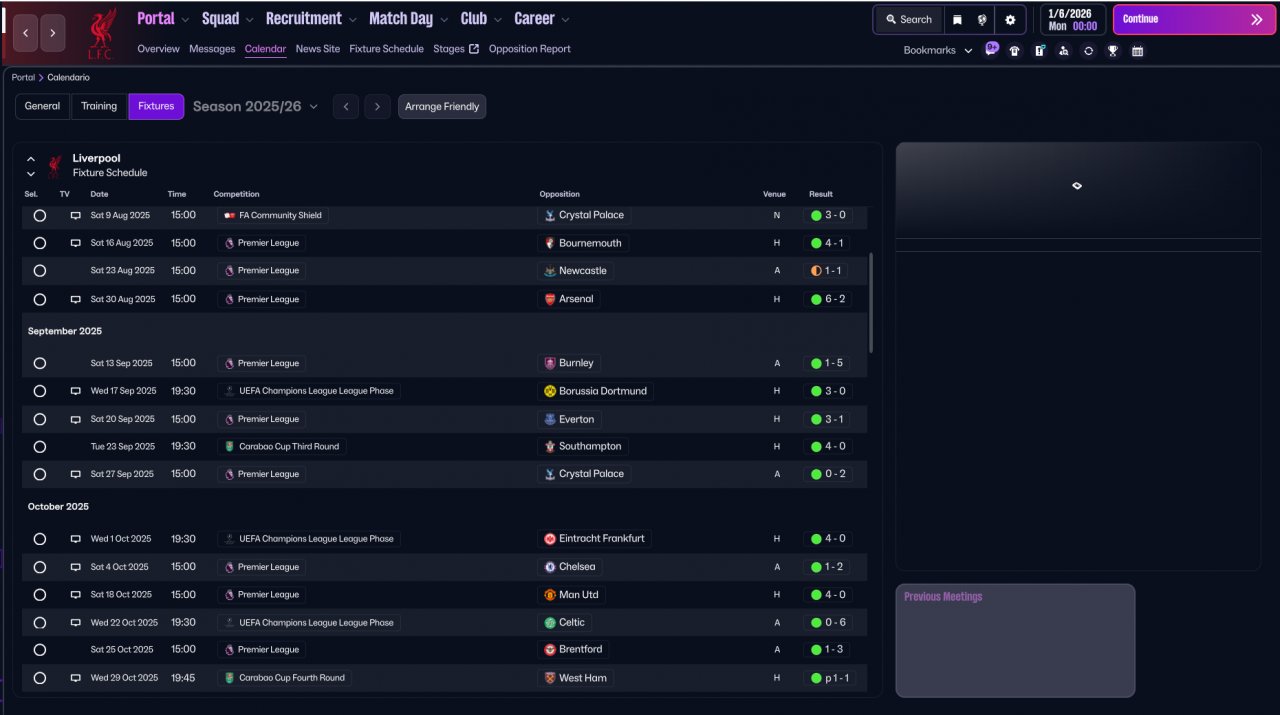1280x715 pixels.
Task: Click the Portal breadcrumb link
Action: click(23, 77)
